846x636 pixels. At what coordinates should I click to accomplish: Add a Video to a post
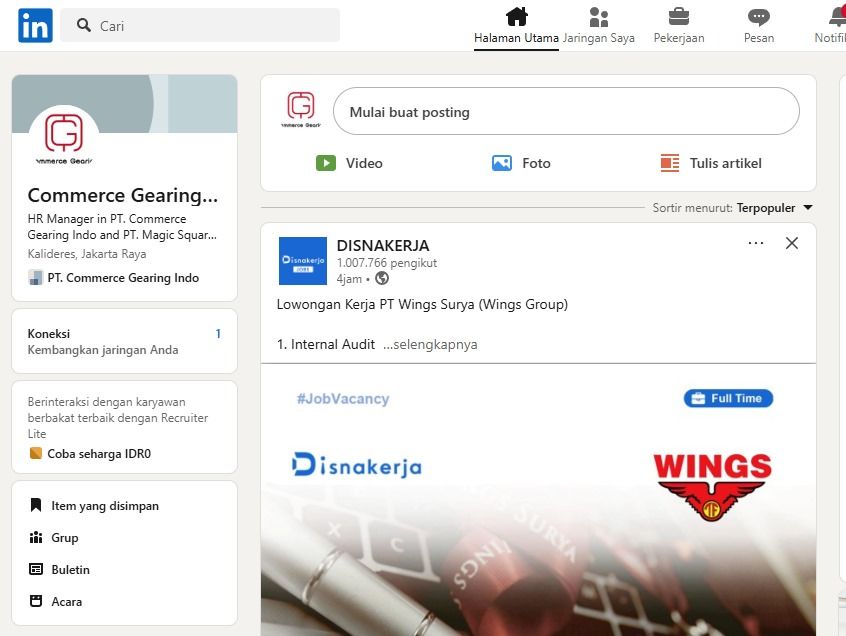click(349, 163)
